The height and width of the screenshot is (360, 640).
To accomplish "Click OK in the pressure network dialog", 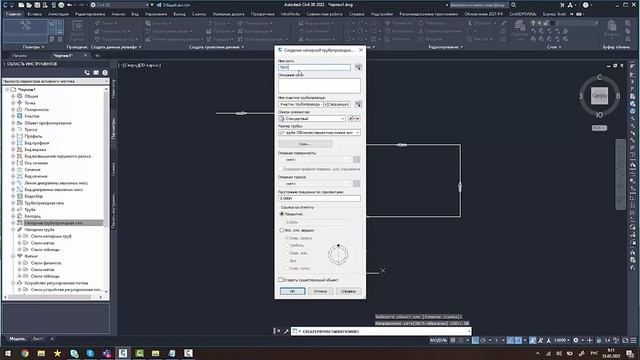I will (292, 291).
